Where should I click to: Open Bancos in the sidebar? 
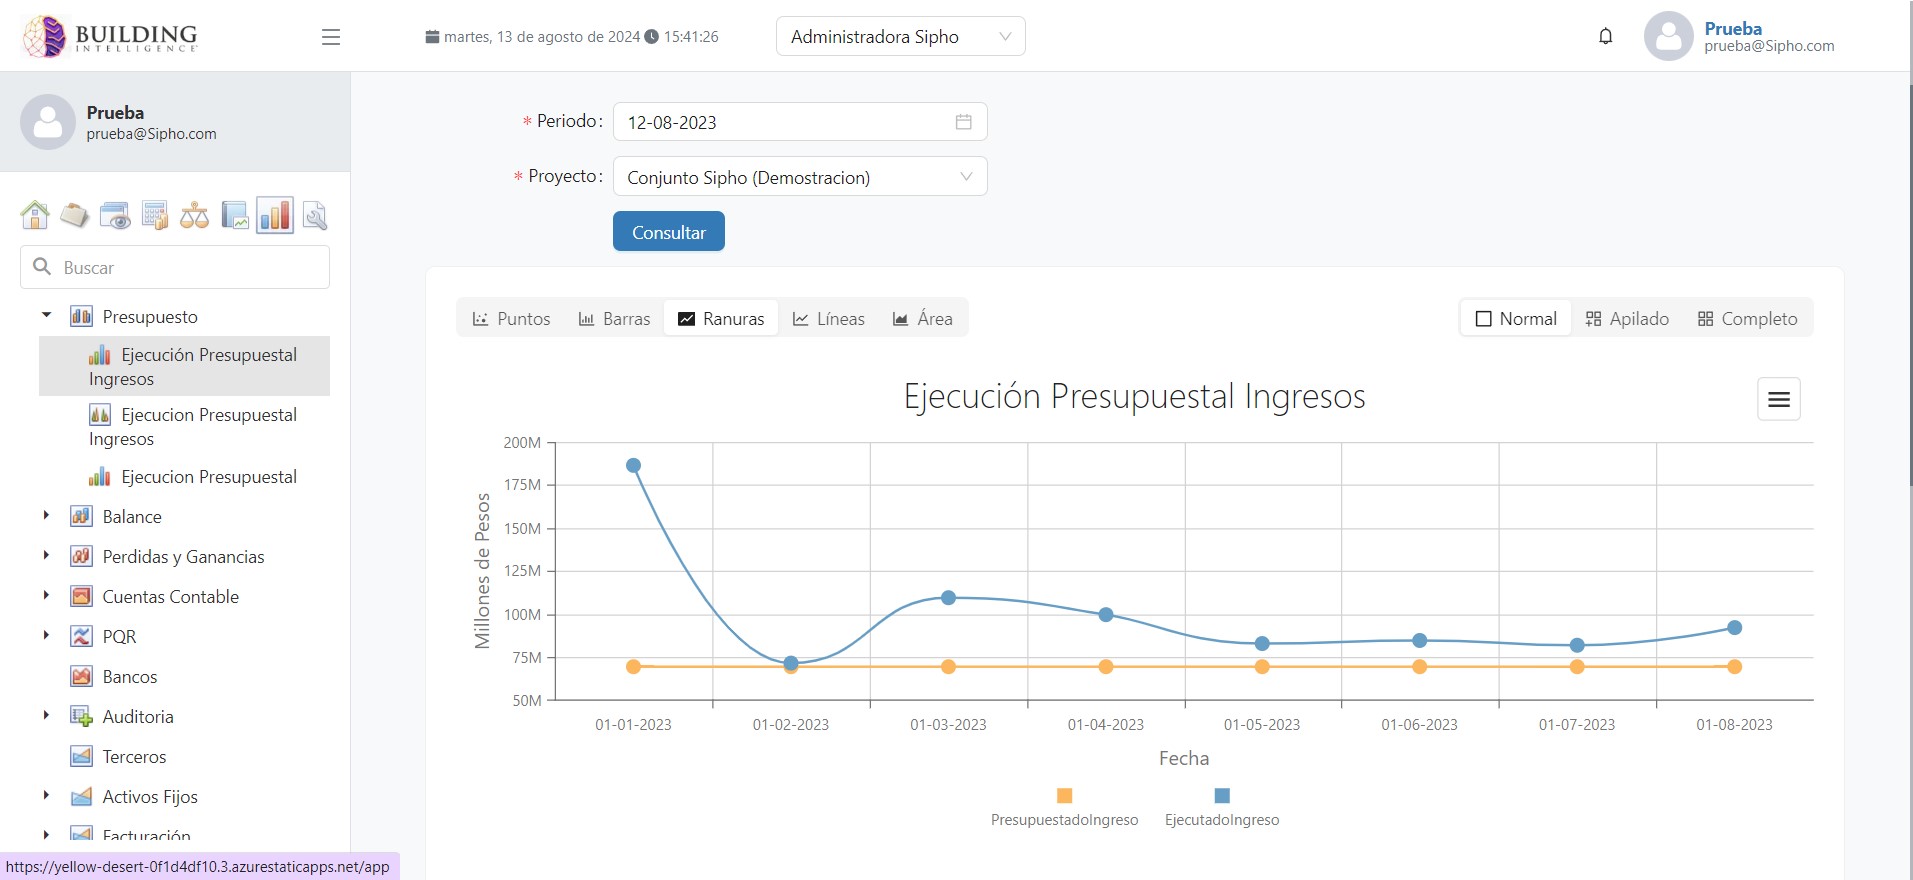point(129,677)
